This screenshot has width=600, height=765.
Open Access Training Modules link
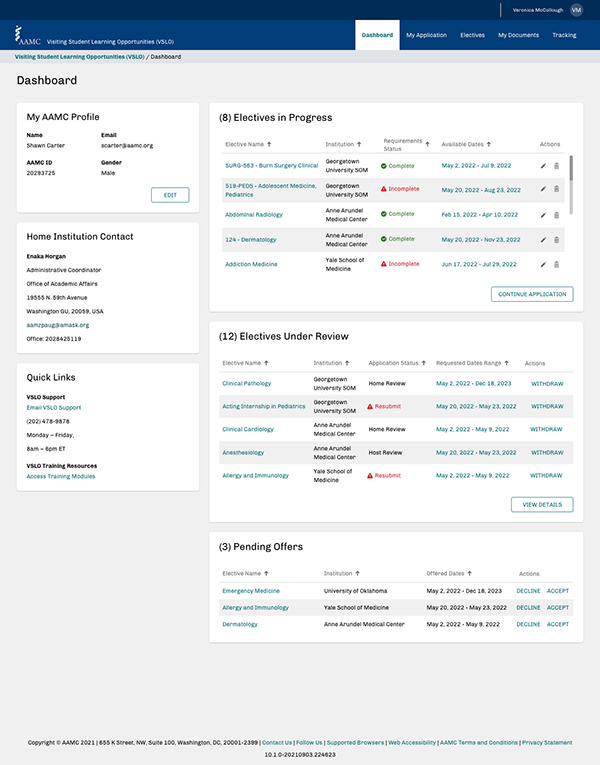[60, 477]
